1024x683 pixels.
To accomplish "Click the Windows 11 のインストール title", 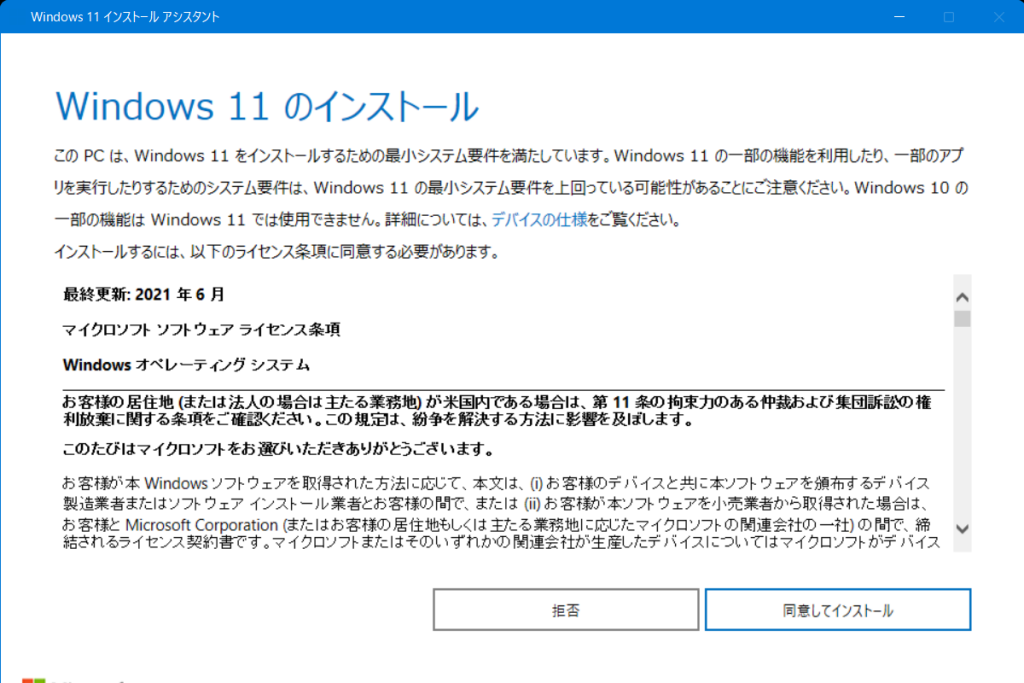I will (x=267, y=106).
